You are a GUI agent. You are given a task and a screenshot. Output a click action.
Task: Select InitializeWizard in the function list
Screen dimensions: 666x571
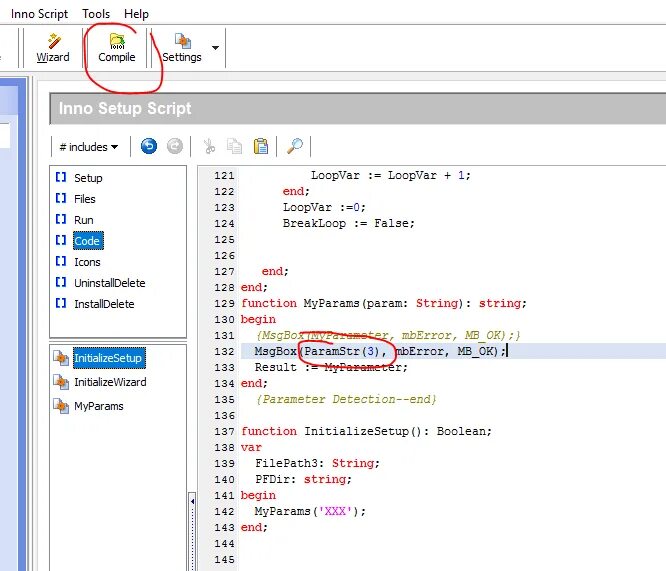110,382
